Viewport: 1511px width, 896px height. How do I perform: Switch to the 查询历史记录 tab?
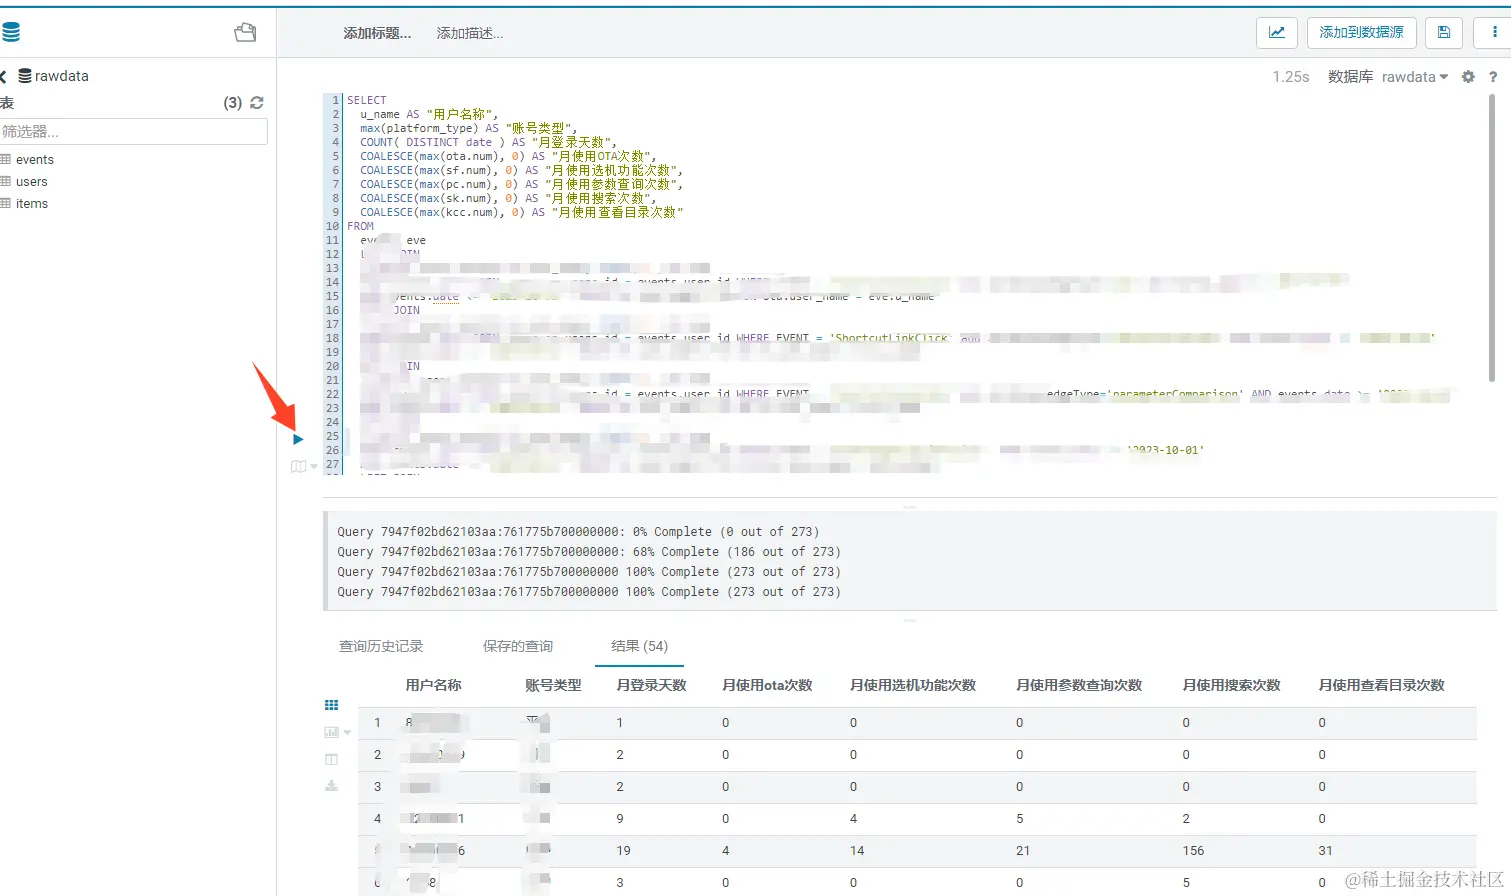click(381, 647)
